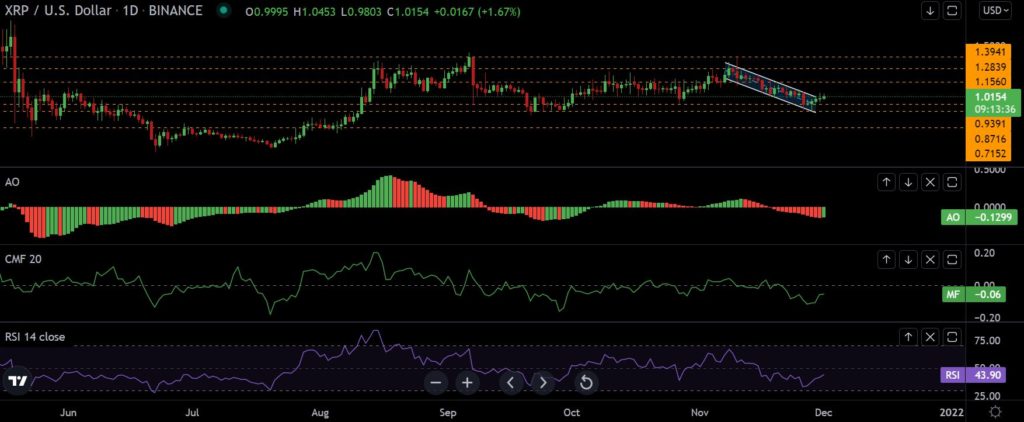Move the CMF 20 pane up
This screenshot has height=422, width=1024.
[886, 259]
